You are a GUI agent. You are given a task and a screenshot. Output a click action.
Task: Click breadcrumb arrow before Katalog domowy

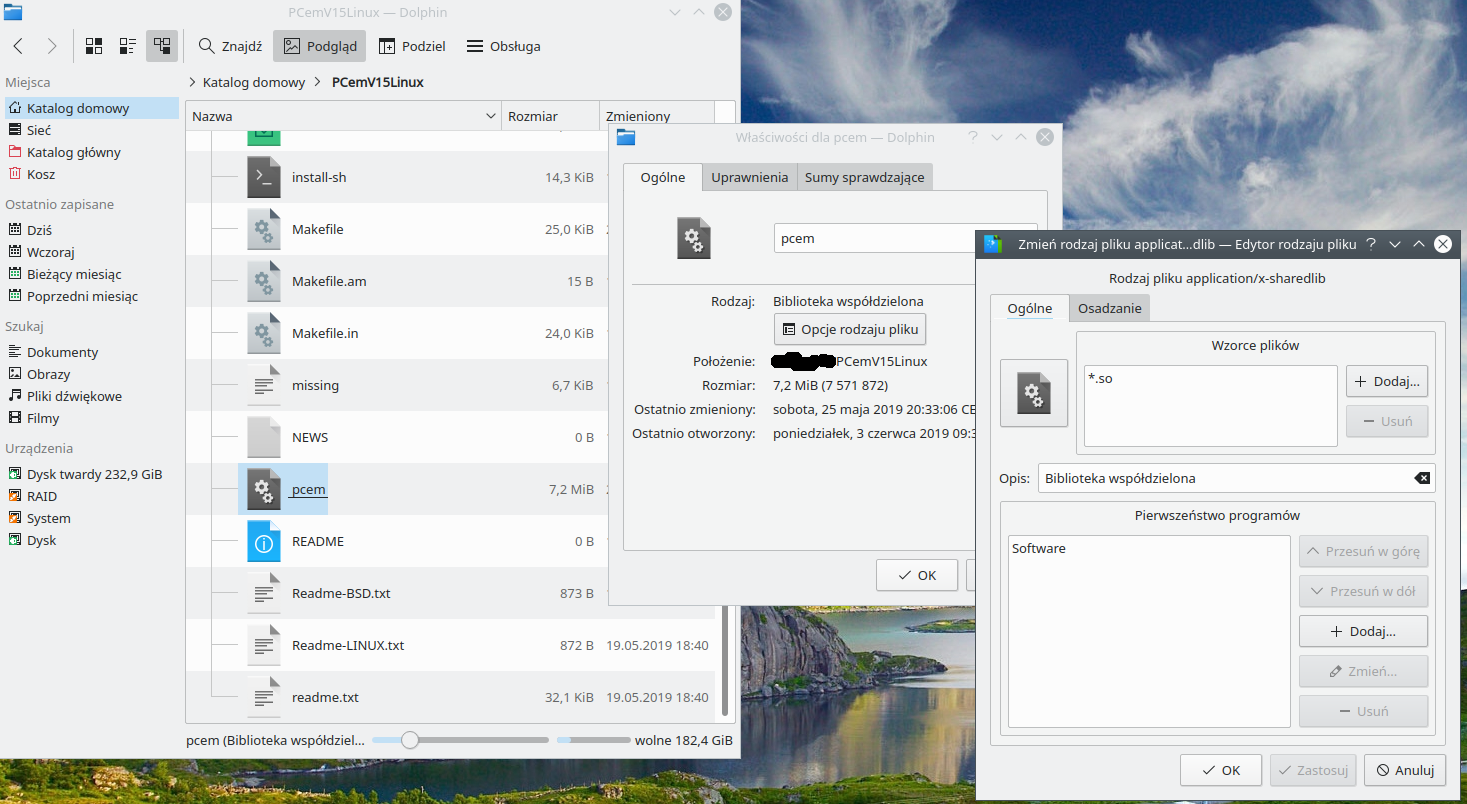[x=192, y=82]
